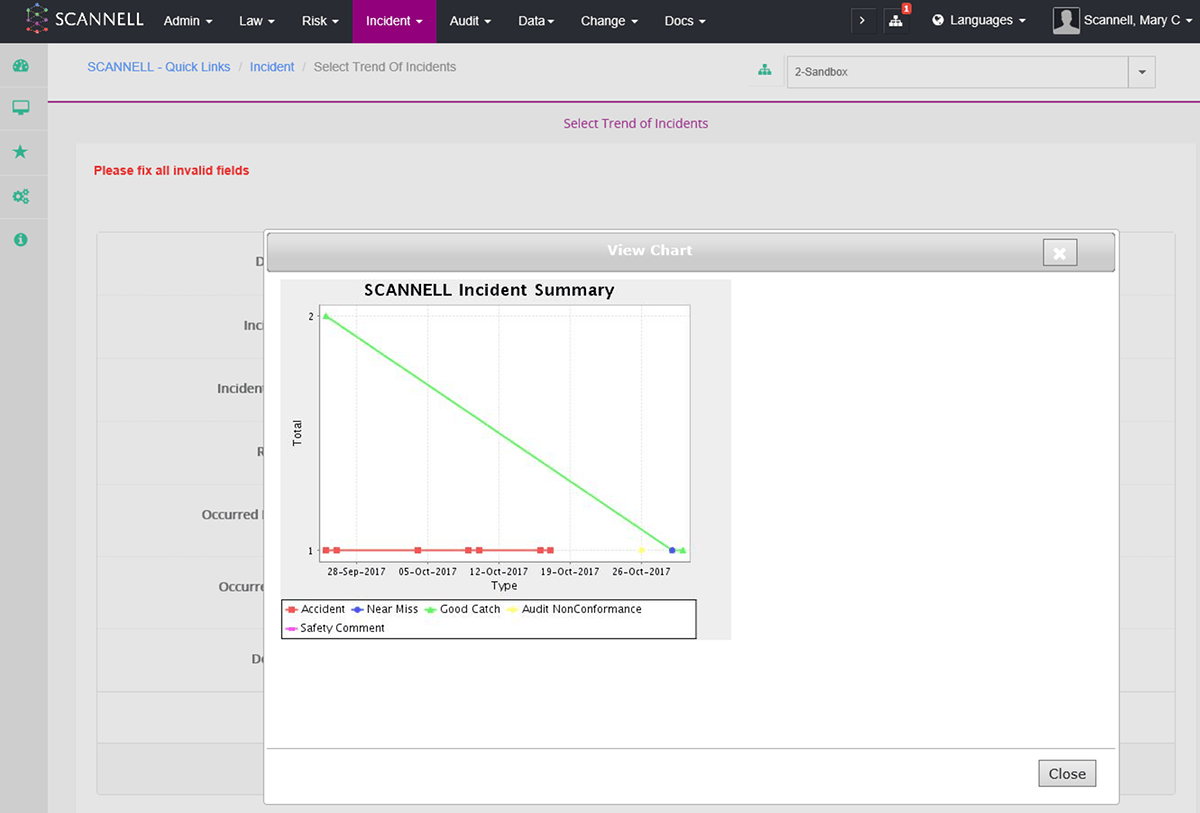Screen dimensions: 1200x813
Task: Click the arrow button of the 2-Sandbox selector
Action: [x=1142, y=72]
